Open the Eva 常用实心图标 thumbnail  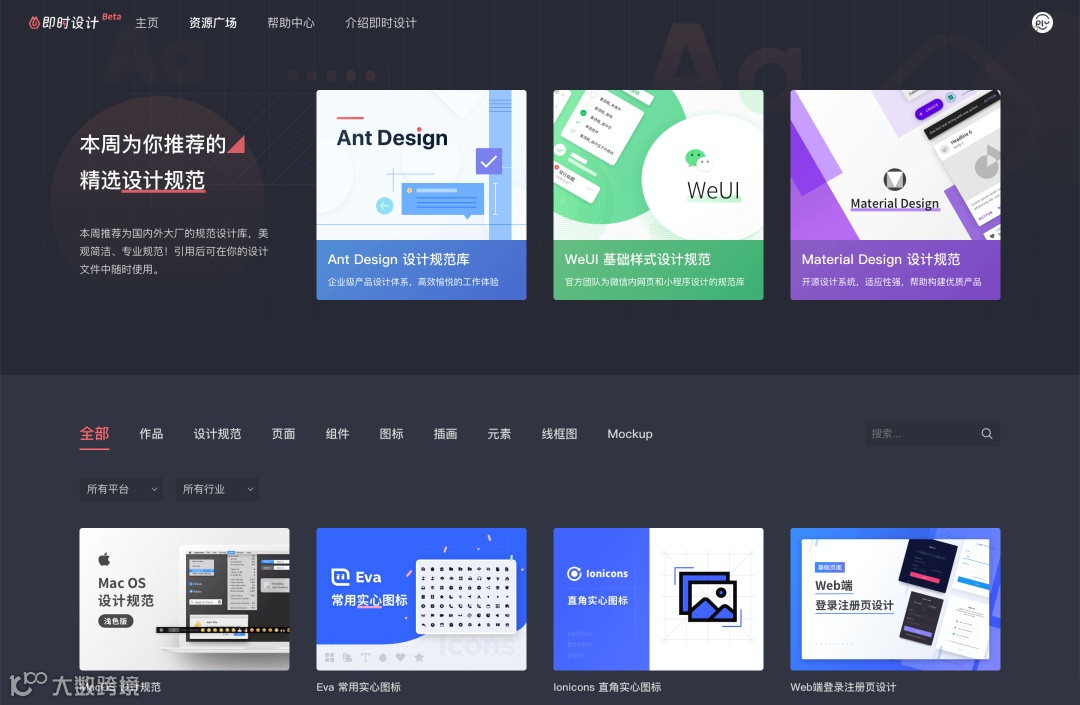click(421, 599)
